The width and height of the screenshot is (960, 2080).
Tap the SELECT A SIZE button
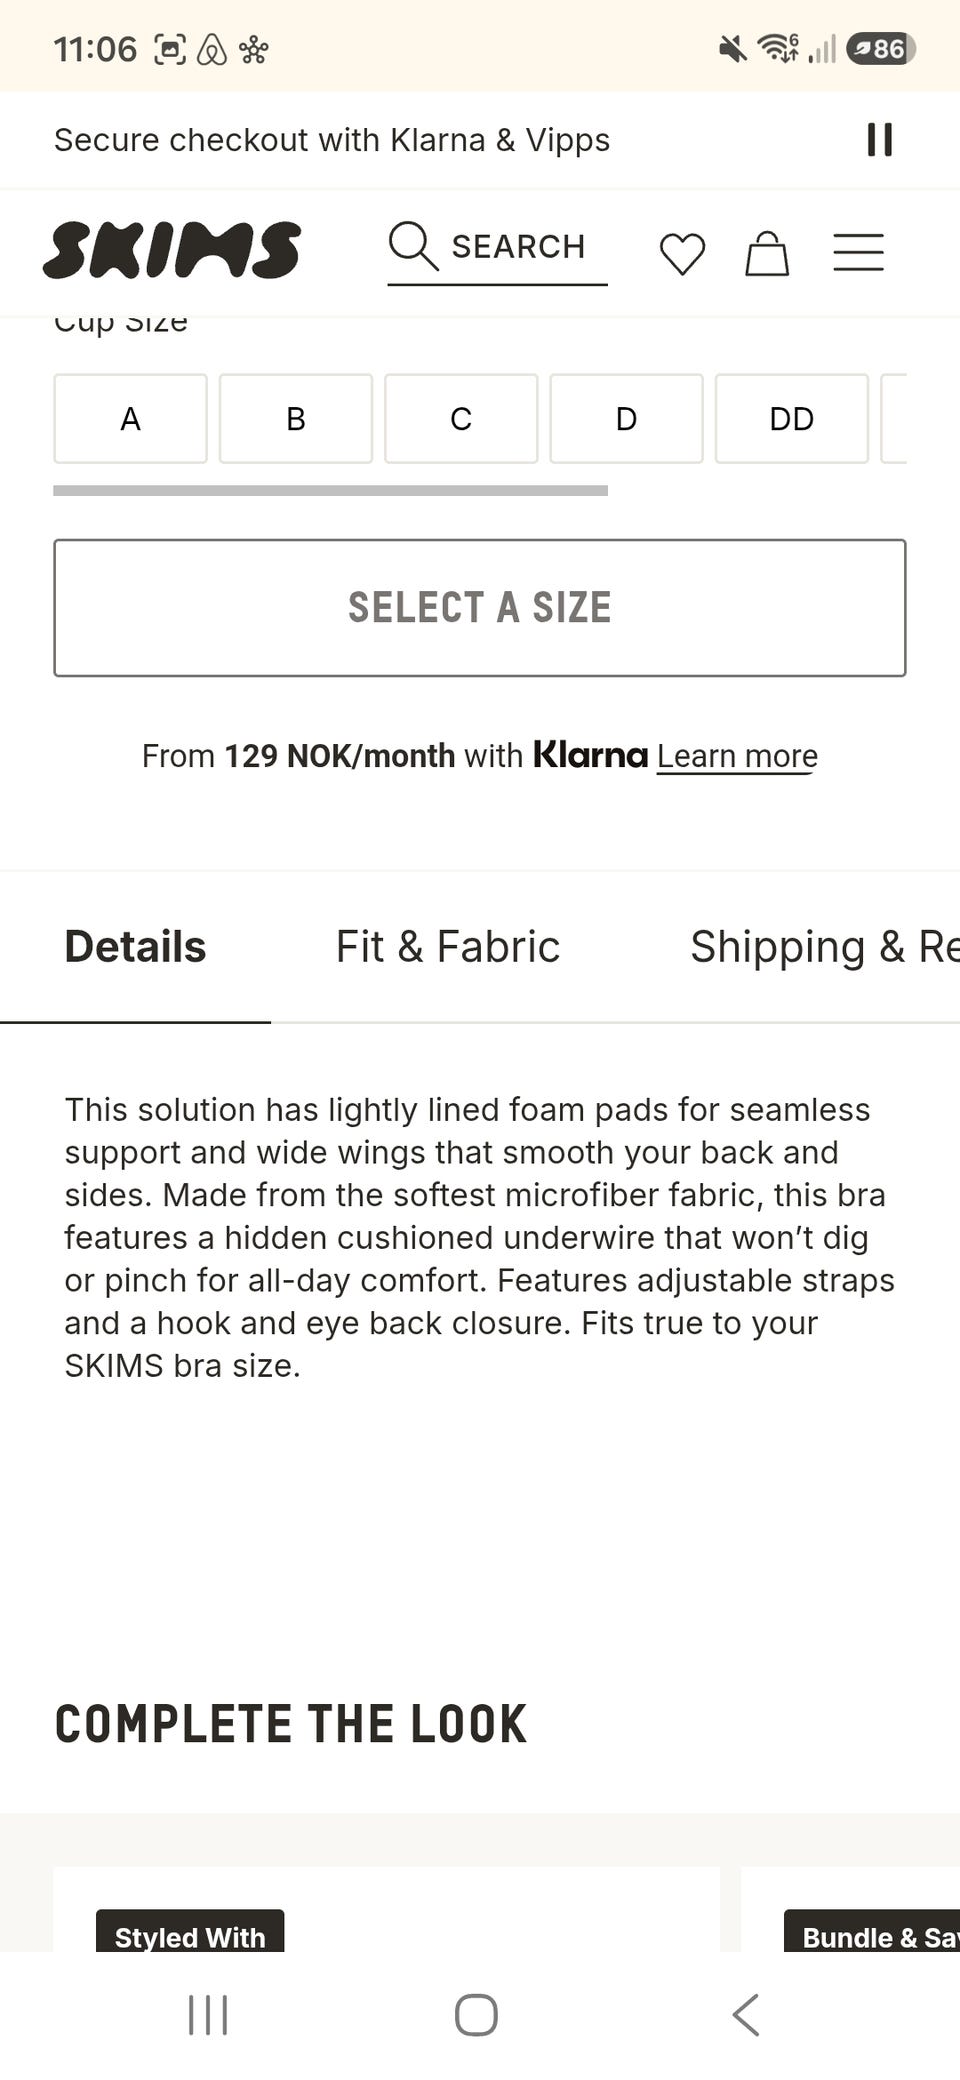pyautogui.click(x=480, y=608)
